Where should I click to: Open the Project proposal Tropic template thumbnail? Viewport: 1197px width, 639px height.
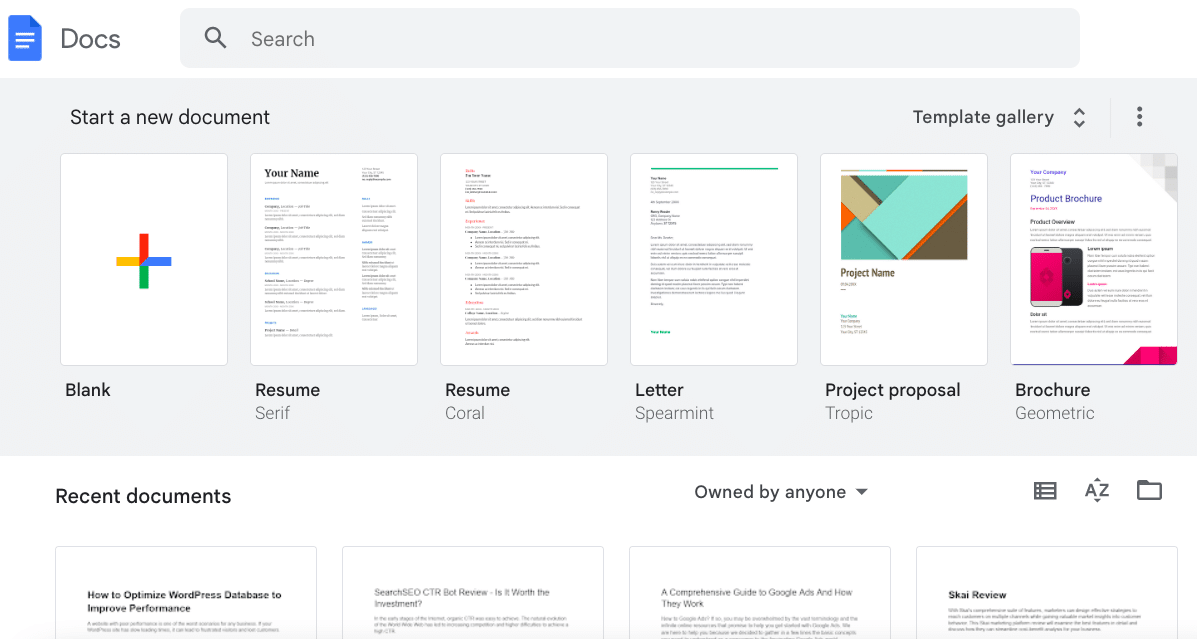pos(904,260)
